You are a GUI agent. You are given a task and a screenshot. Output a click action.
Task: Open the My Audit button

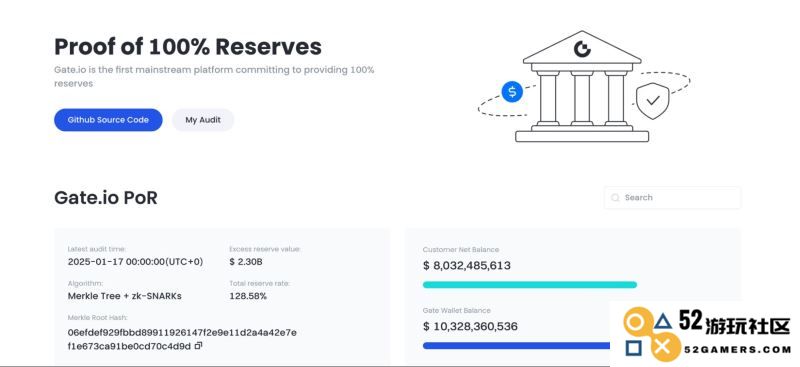[x=203, y=120]
